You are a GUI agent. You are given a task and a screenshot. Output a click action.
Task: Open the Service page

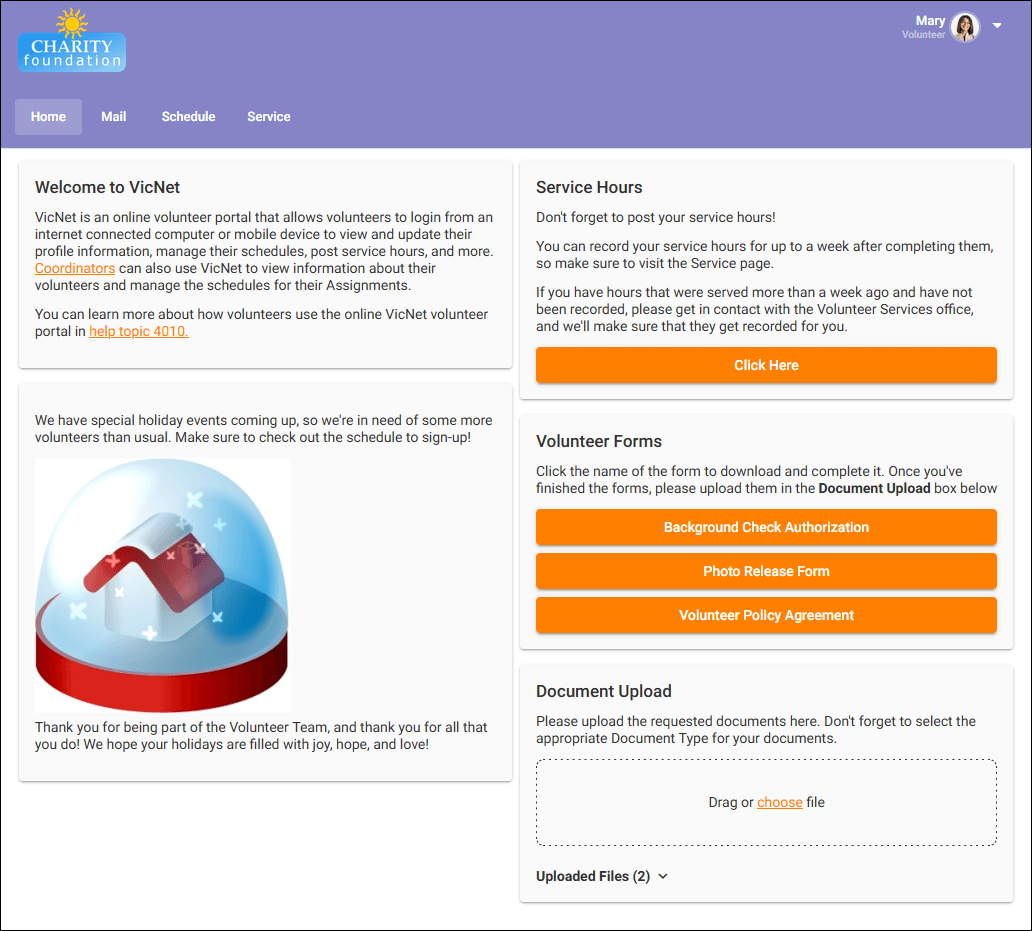point(268,117)
